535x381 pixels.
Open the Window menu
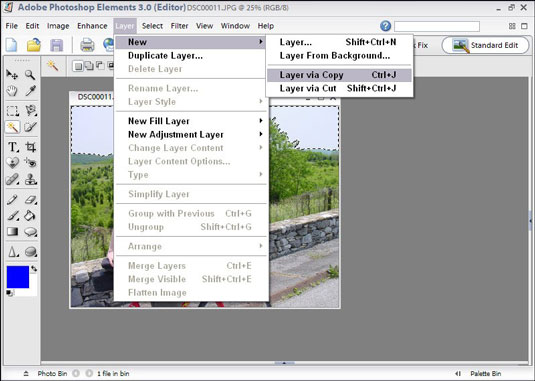pos(235,26)
